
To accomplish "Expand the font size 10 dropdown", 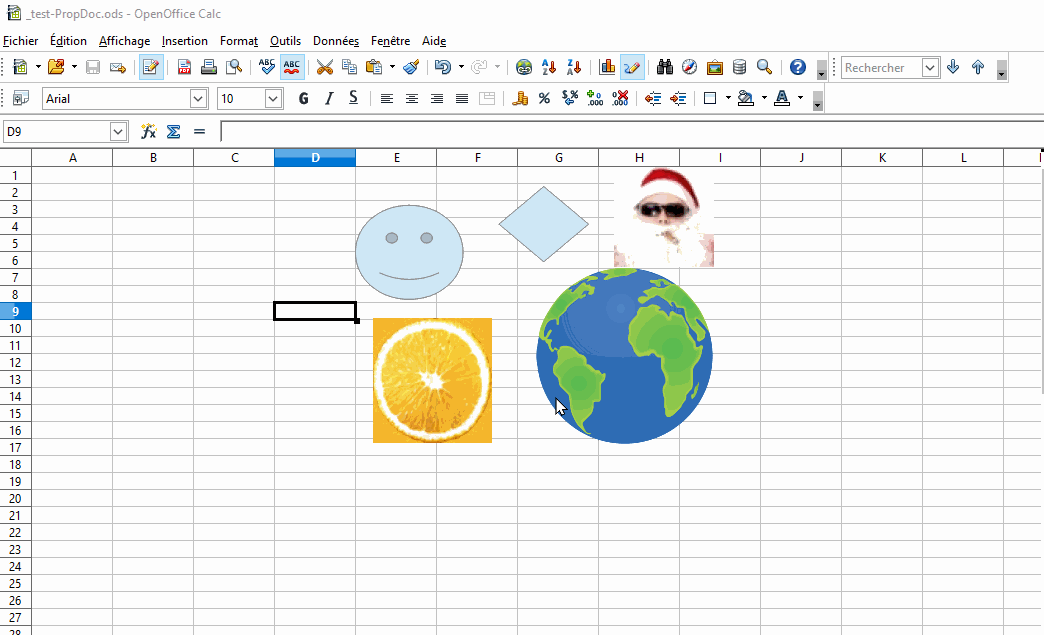I will (x=272, y=99).
